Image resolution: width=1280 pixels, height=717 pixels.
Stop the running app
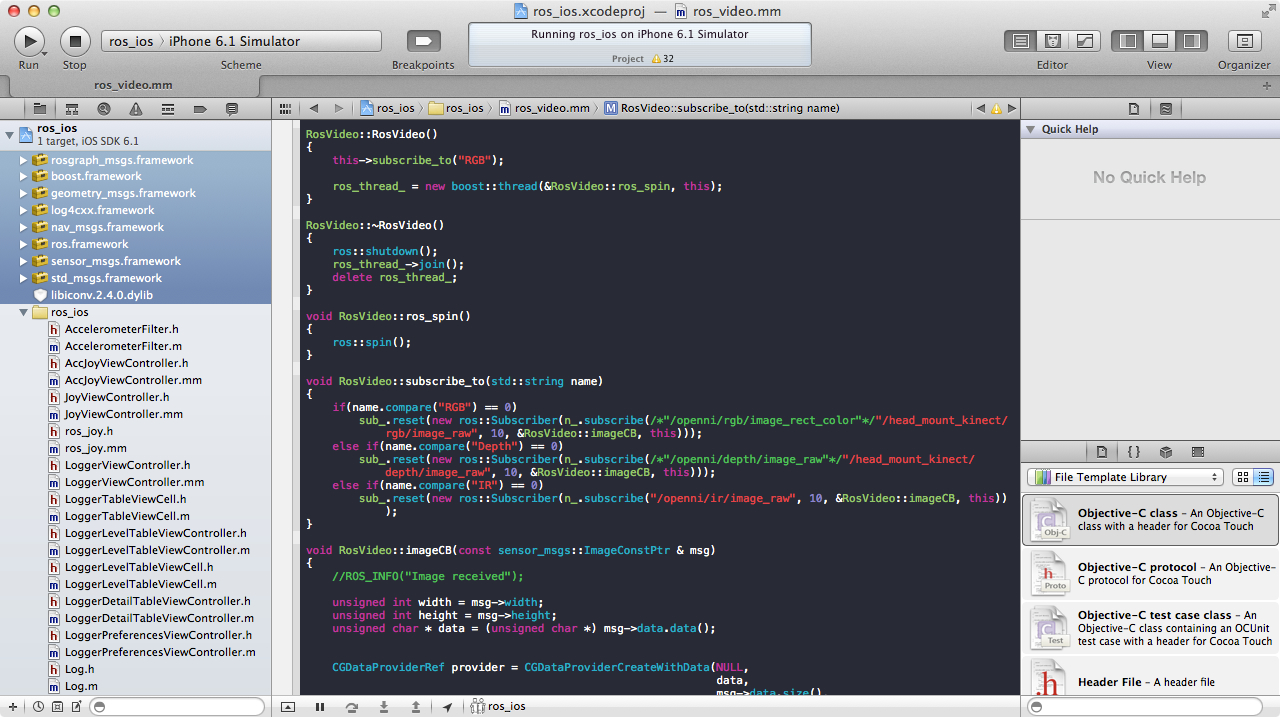(75, 41)
